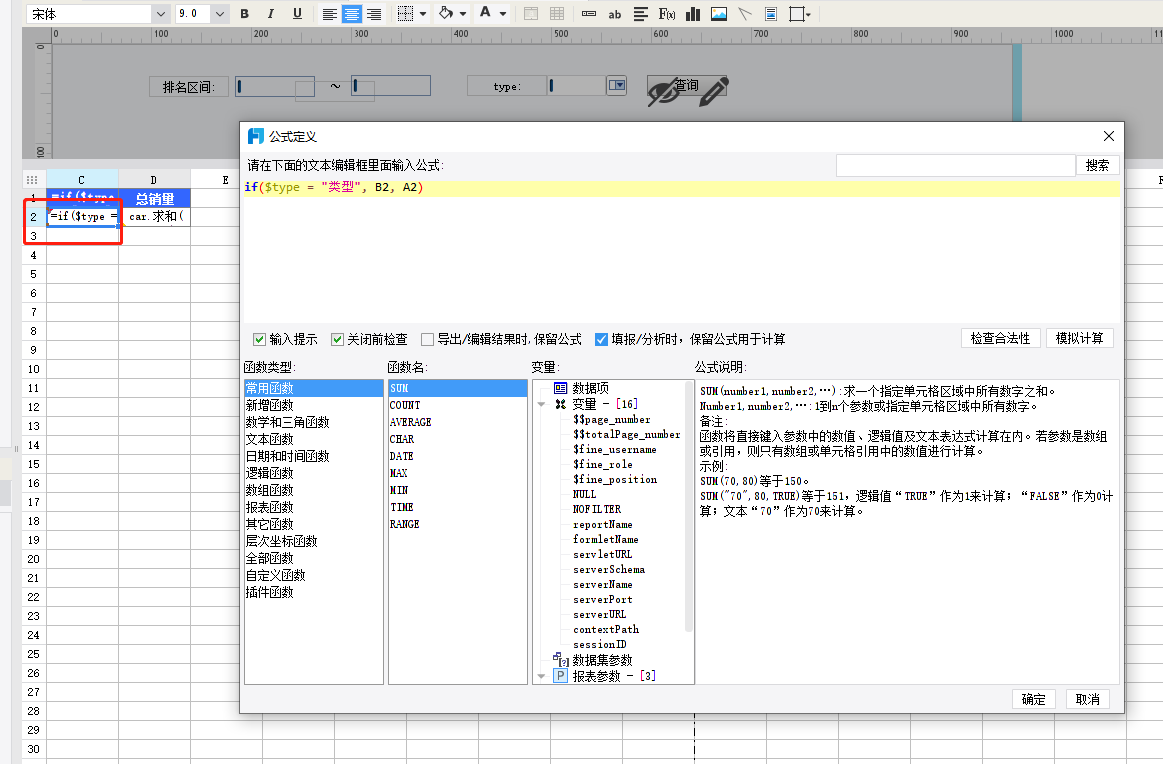This screenshot has height=764, width=1163.
Task: Click the function search input field
Action: 955,165
